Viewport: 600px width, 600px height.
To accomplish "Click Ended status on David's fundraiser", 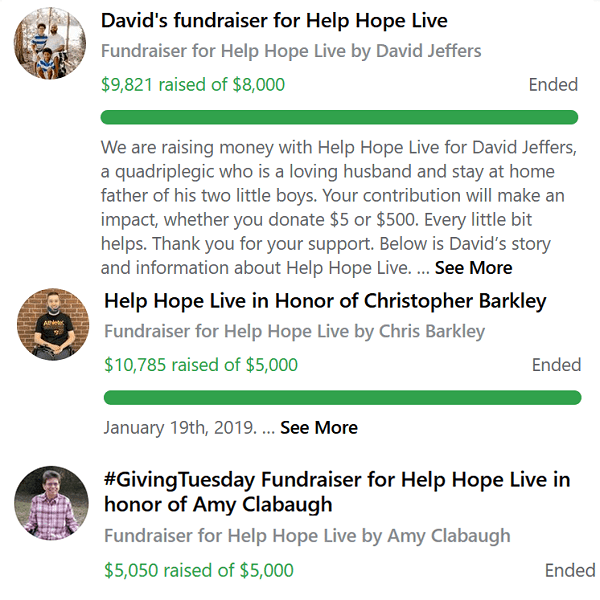I will 553,85.
